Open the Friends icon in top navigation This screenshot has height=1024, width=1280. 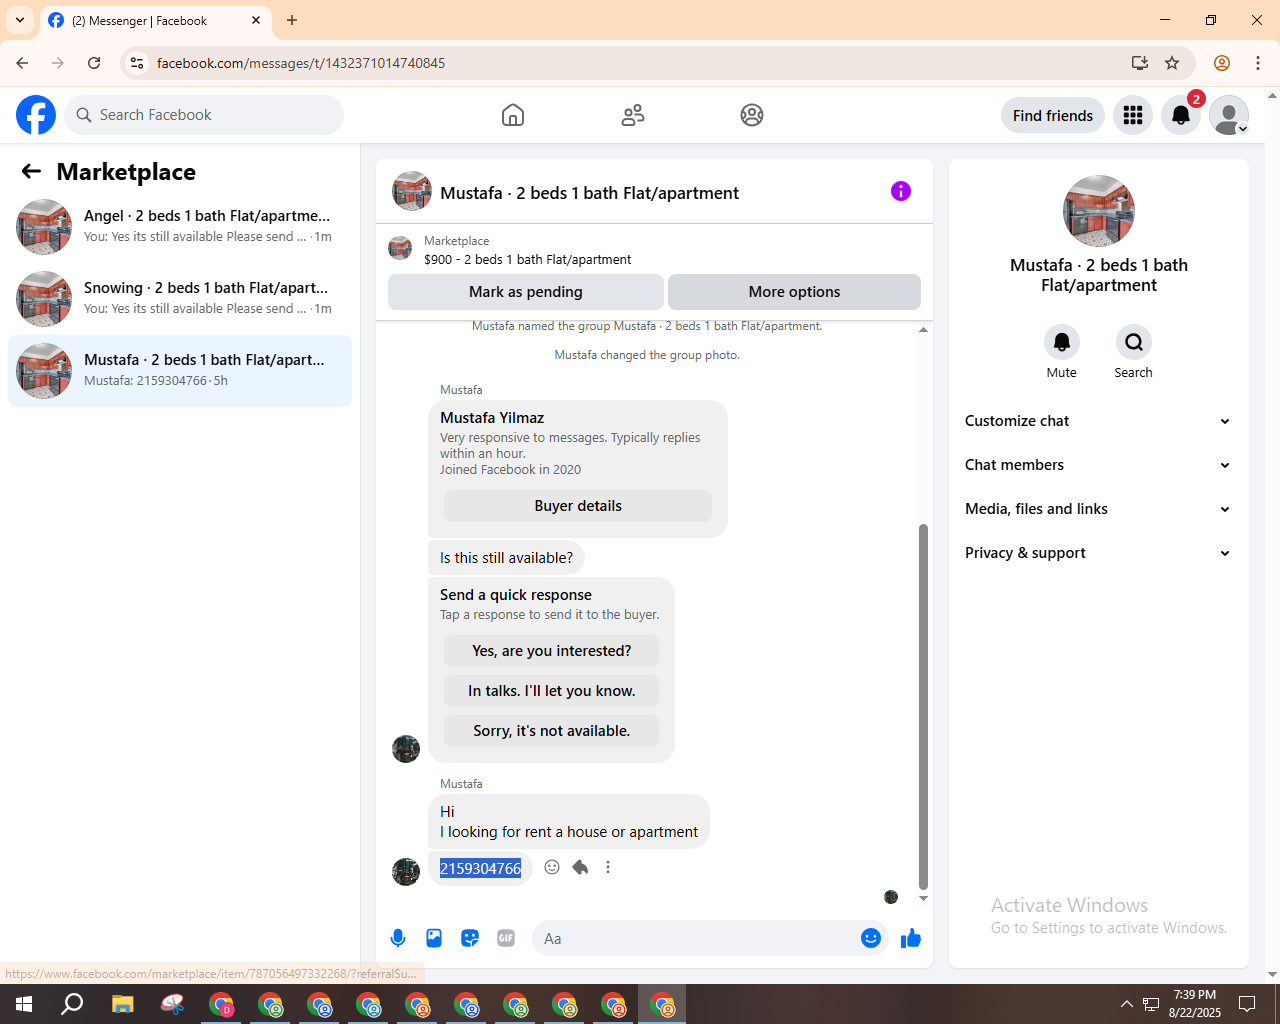[x=633, y=115]
